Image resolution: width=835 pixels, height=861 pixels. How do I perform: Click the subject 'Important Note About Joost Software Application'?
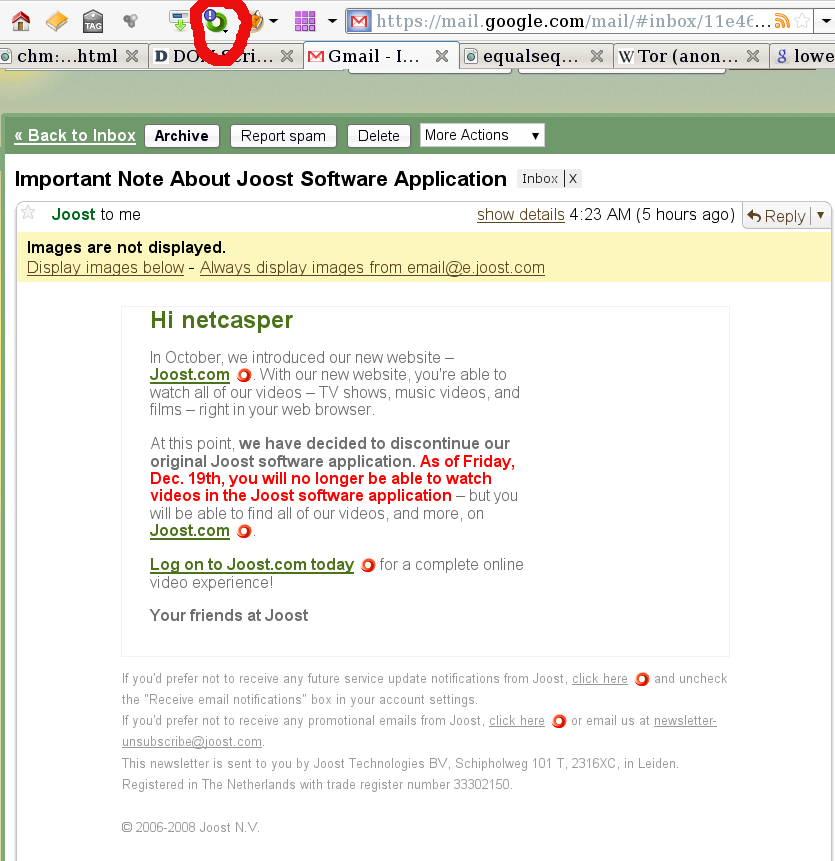[x=261, y=179]
